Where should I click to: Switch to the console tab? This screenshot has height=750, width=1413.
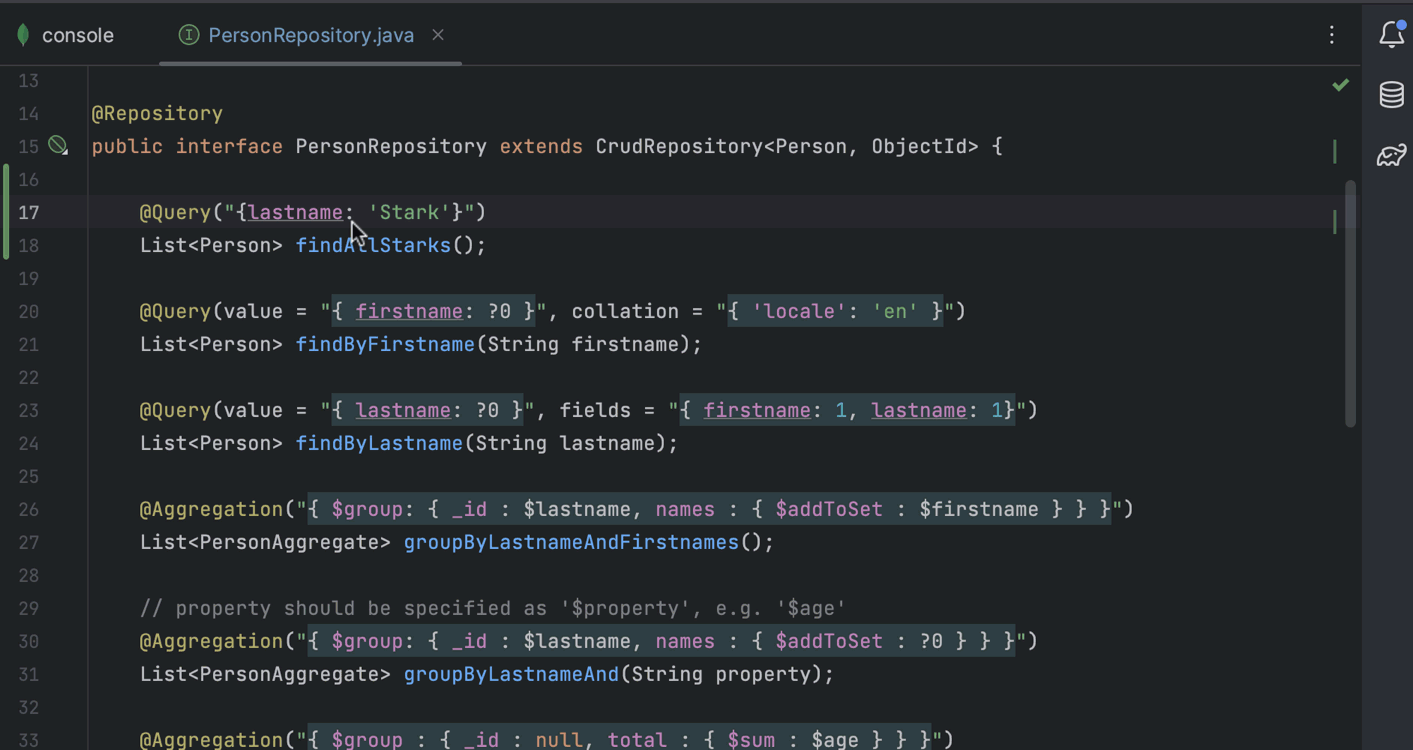click(x=77, y=35)
